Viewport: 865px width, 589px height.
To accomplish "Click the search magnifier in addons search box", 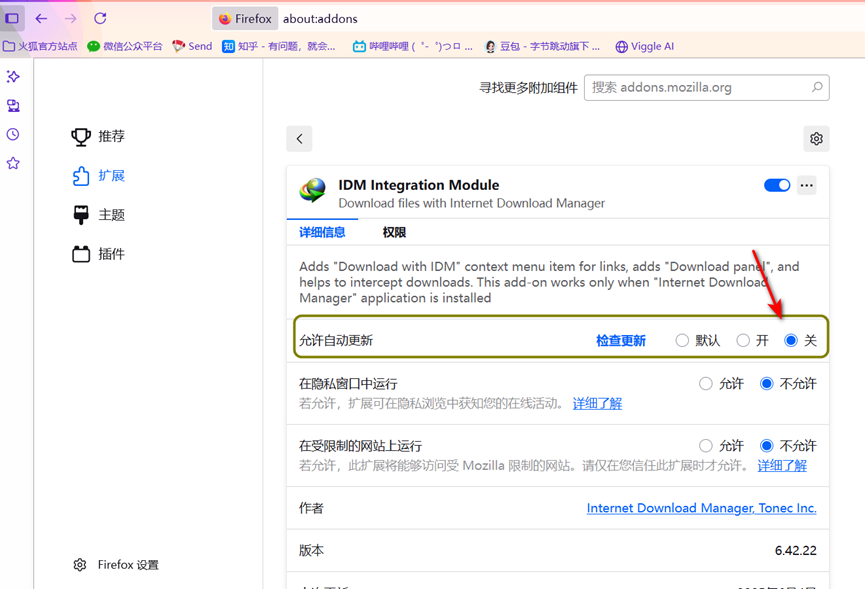I will (x=817, y=87).
